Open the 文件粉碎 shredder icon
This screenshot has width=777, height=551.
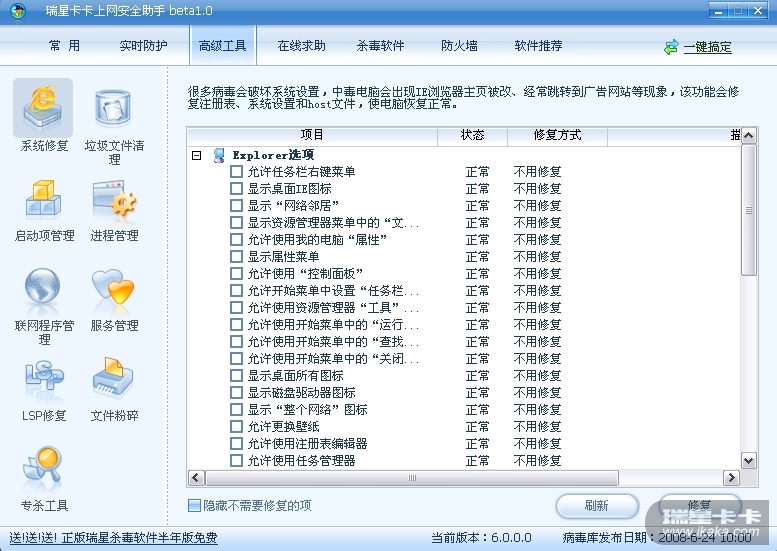[x=113, y=377]
